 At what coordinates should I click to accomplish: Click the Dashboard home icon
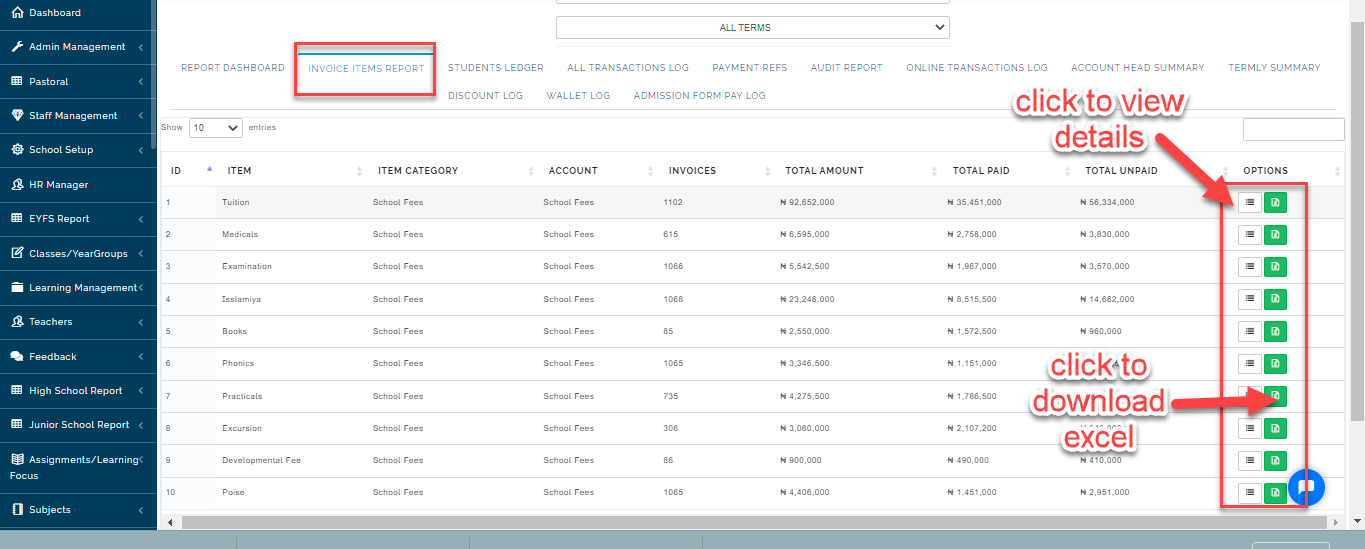(17, 13)
